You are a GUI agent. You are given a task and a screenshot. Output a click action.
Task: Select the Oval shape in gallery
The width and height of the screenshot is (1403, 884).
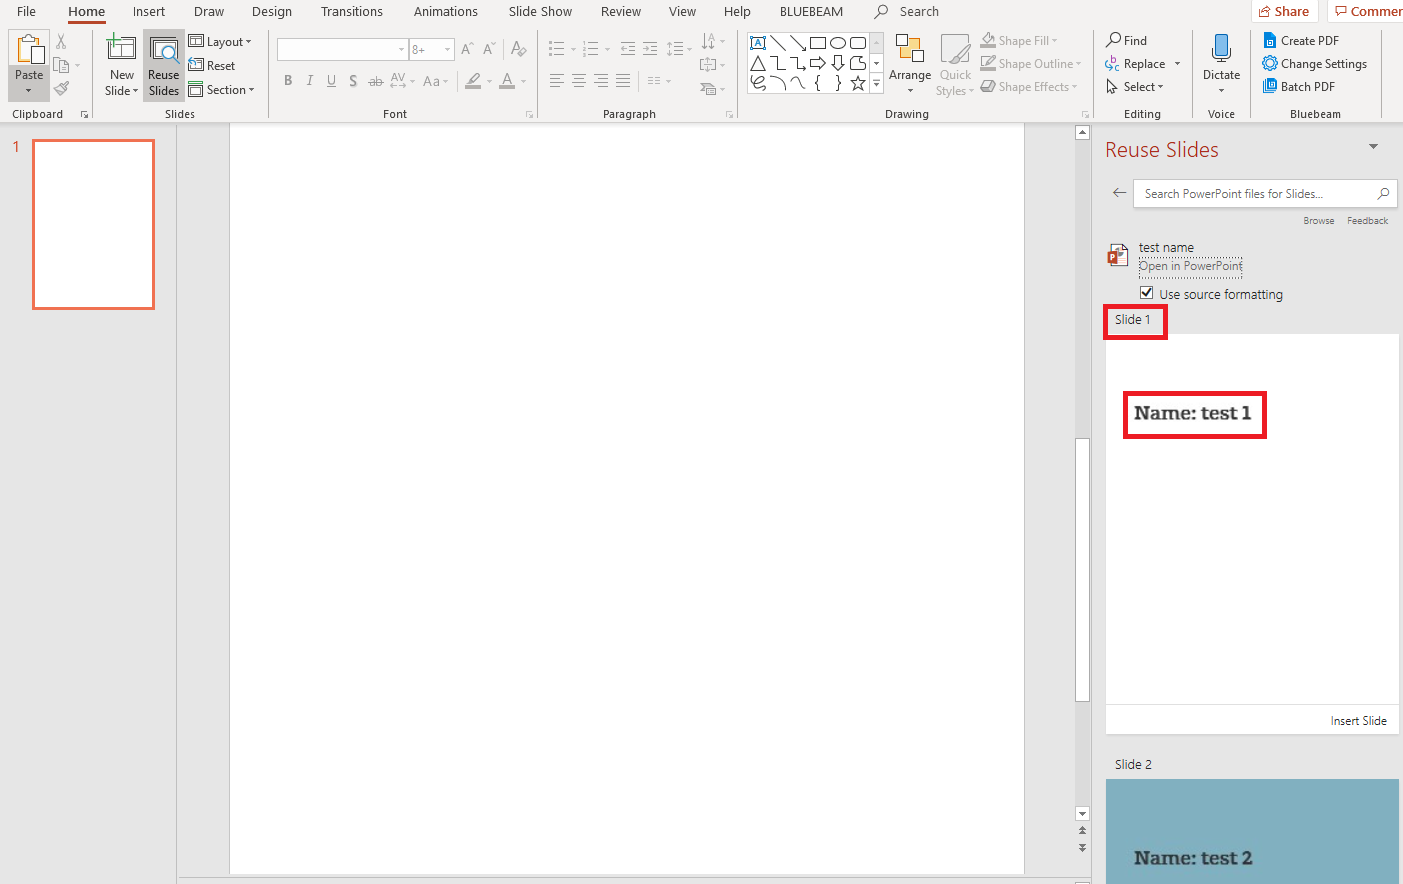(838, 43)
